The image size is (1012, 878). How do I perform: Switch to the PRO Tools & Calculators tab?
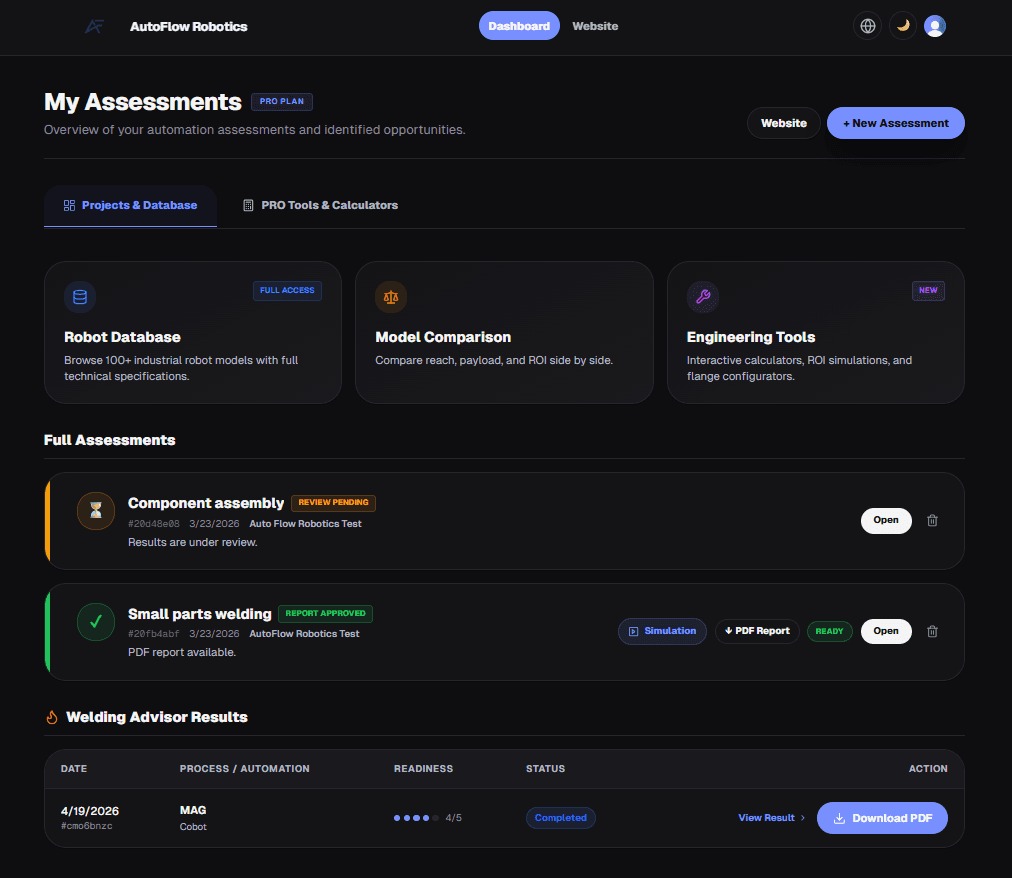click(x=320, y=204)
